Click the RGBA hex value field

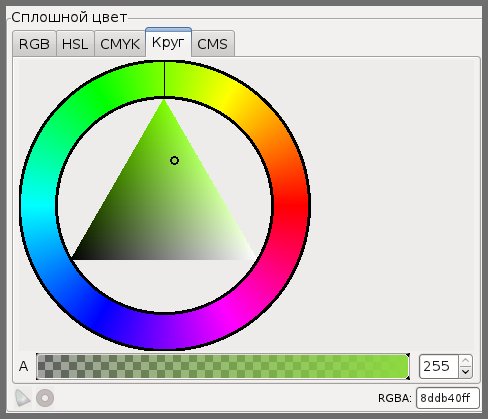pos(448,398)
